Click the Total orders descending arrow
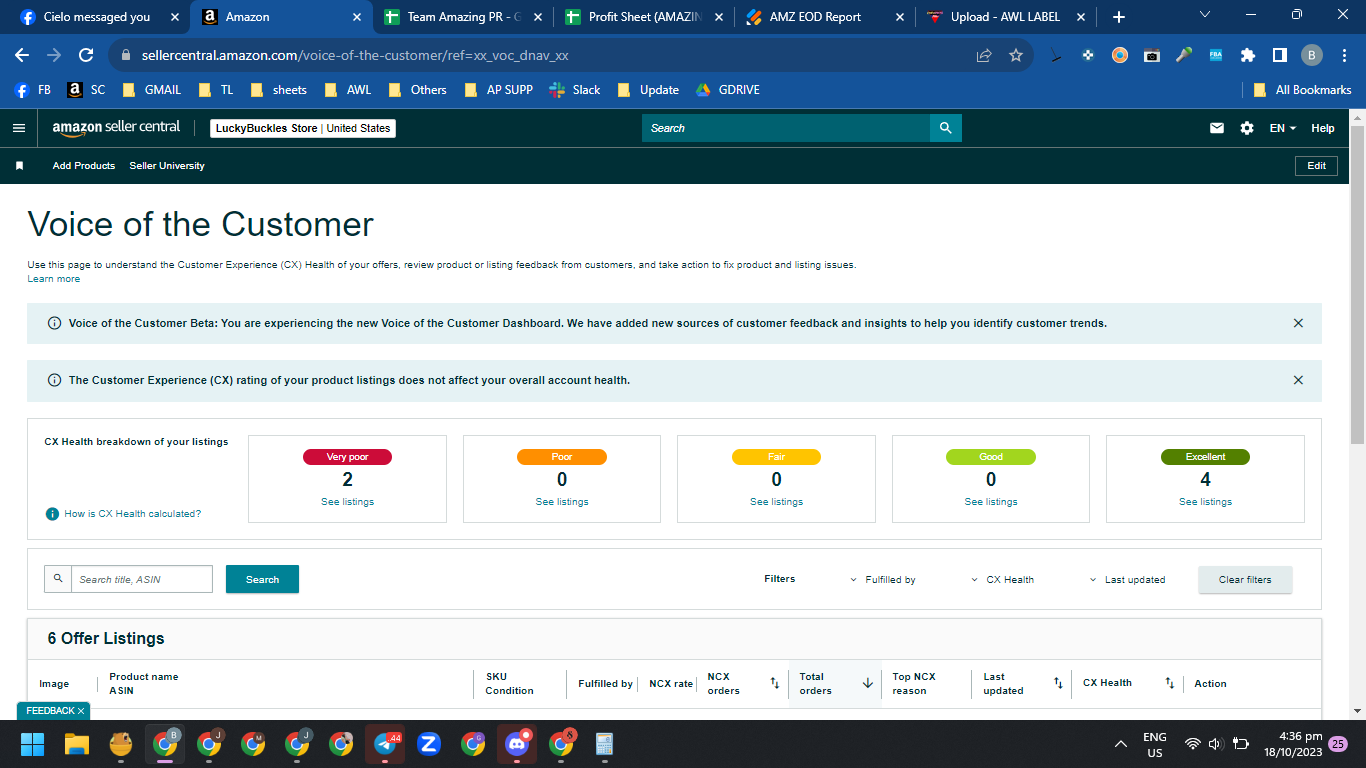 coord(868,683)
